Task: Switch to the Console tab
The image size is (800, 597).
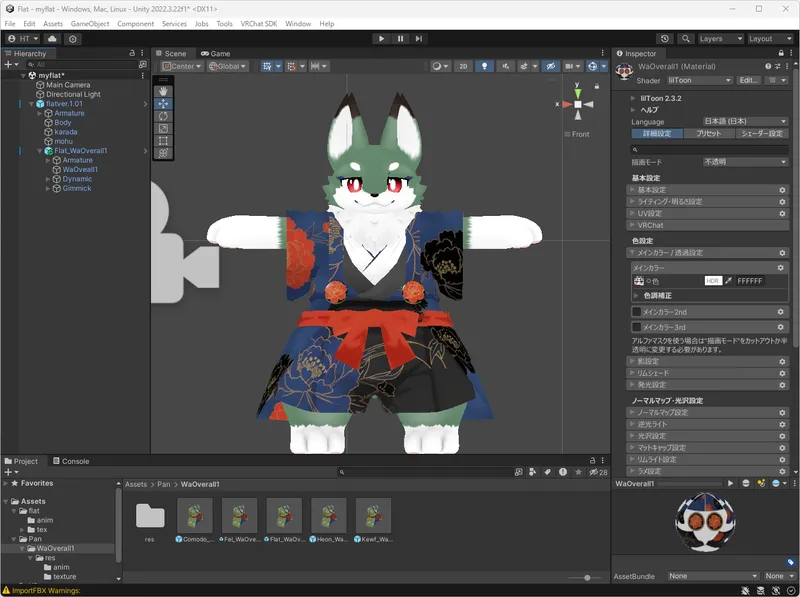Action: coord(71,461)
